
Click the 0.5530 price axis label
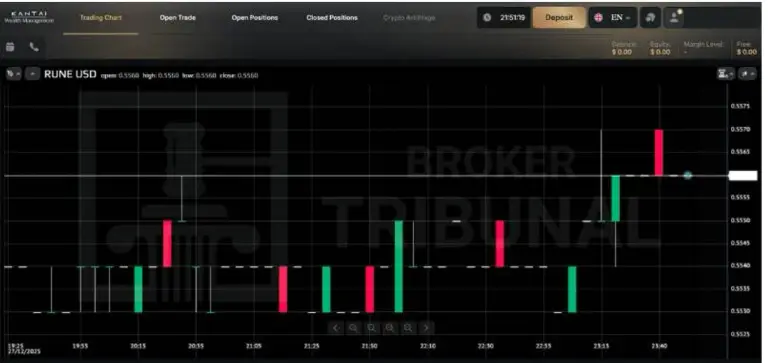[x=740, y=312]
